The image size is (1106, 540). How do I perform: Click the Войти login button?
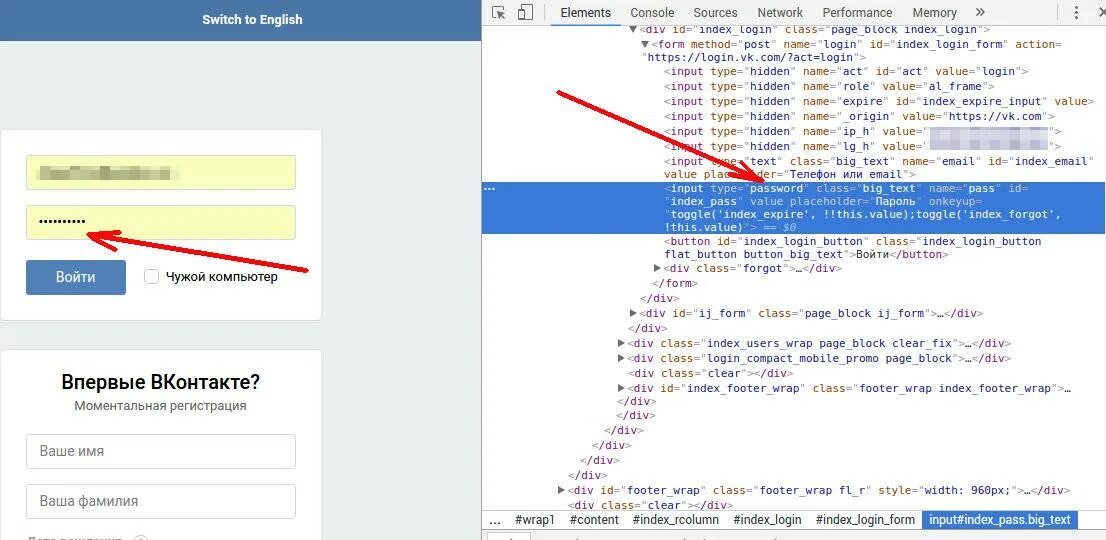pos(76,277)
